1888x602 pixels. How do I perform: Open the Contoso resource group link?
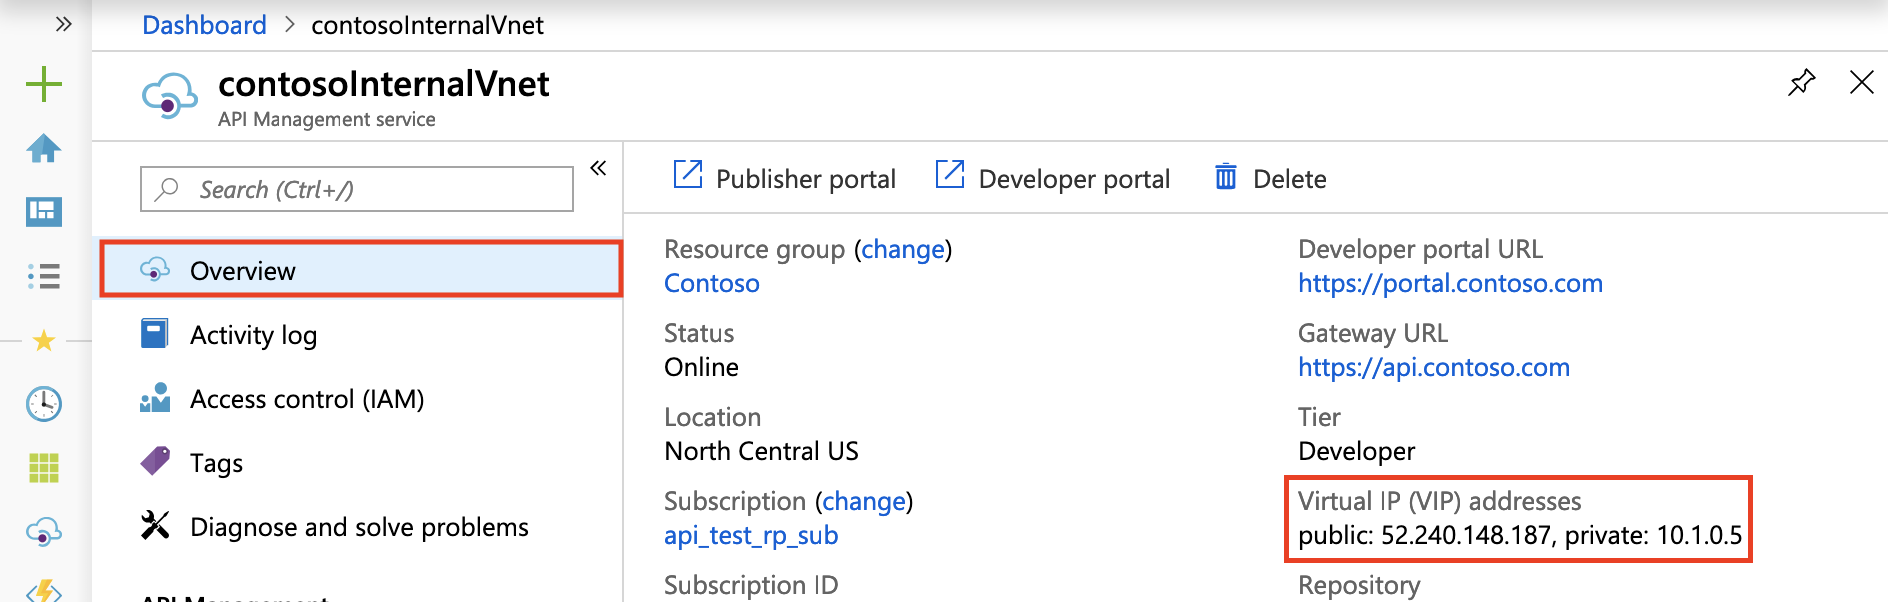[712, 283]
